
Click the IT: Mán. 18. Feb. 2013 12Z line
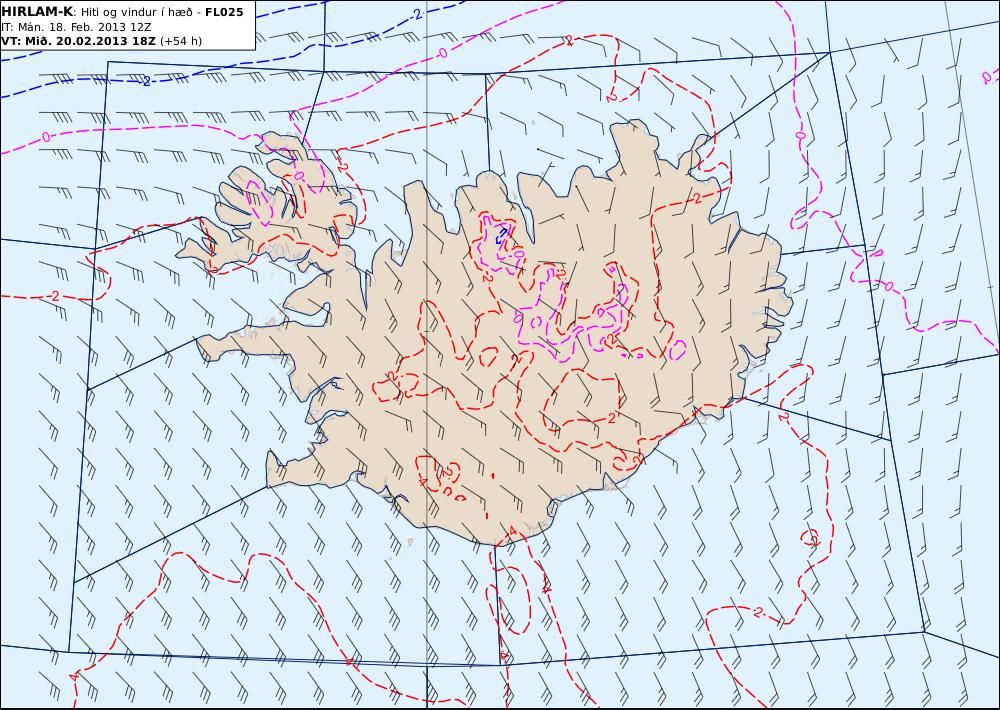click(x=76, y=27)
